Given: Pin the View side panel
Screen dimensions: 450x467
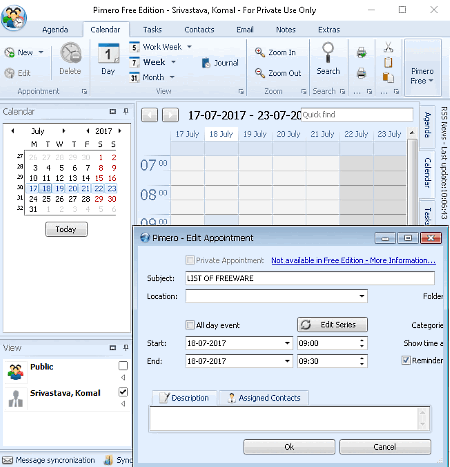Looking at the screenshot, I should coord(126,348).
